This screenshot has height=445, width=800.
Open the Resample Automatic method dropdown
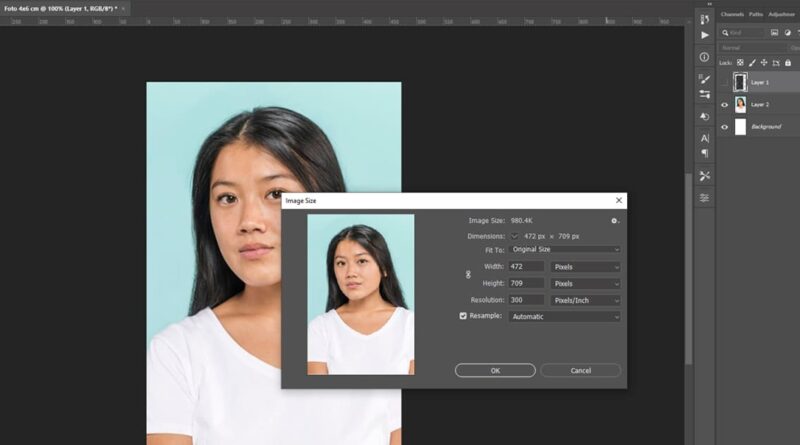[x=564, y=316]
